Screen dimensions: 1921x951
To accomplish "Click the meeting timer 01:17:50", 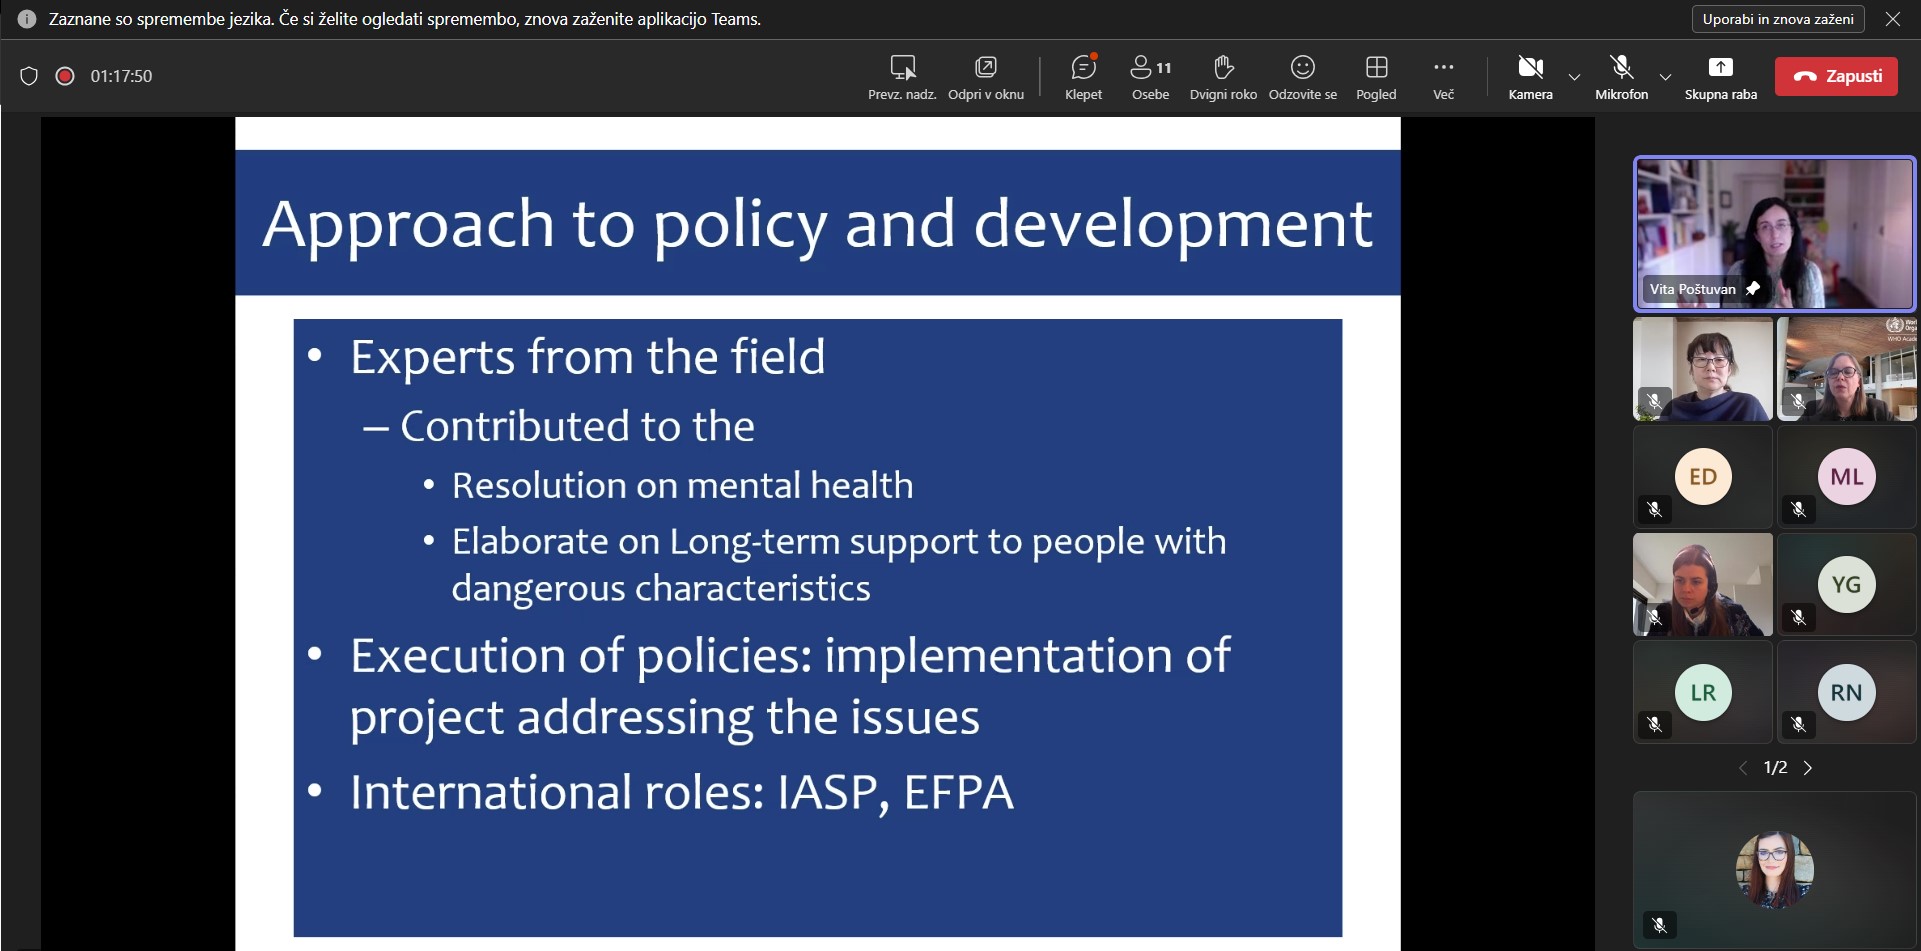I will [121, 76].
